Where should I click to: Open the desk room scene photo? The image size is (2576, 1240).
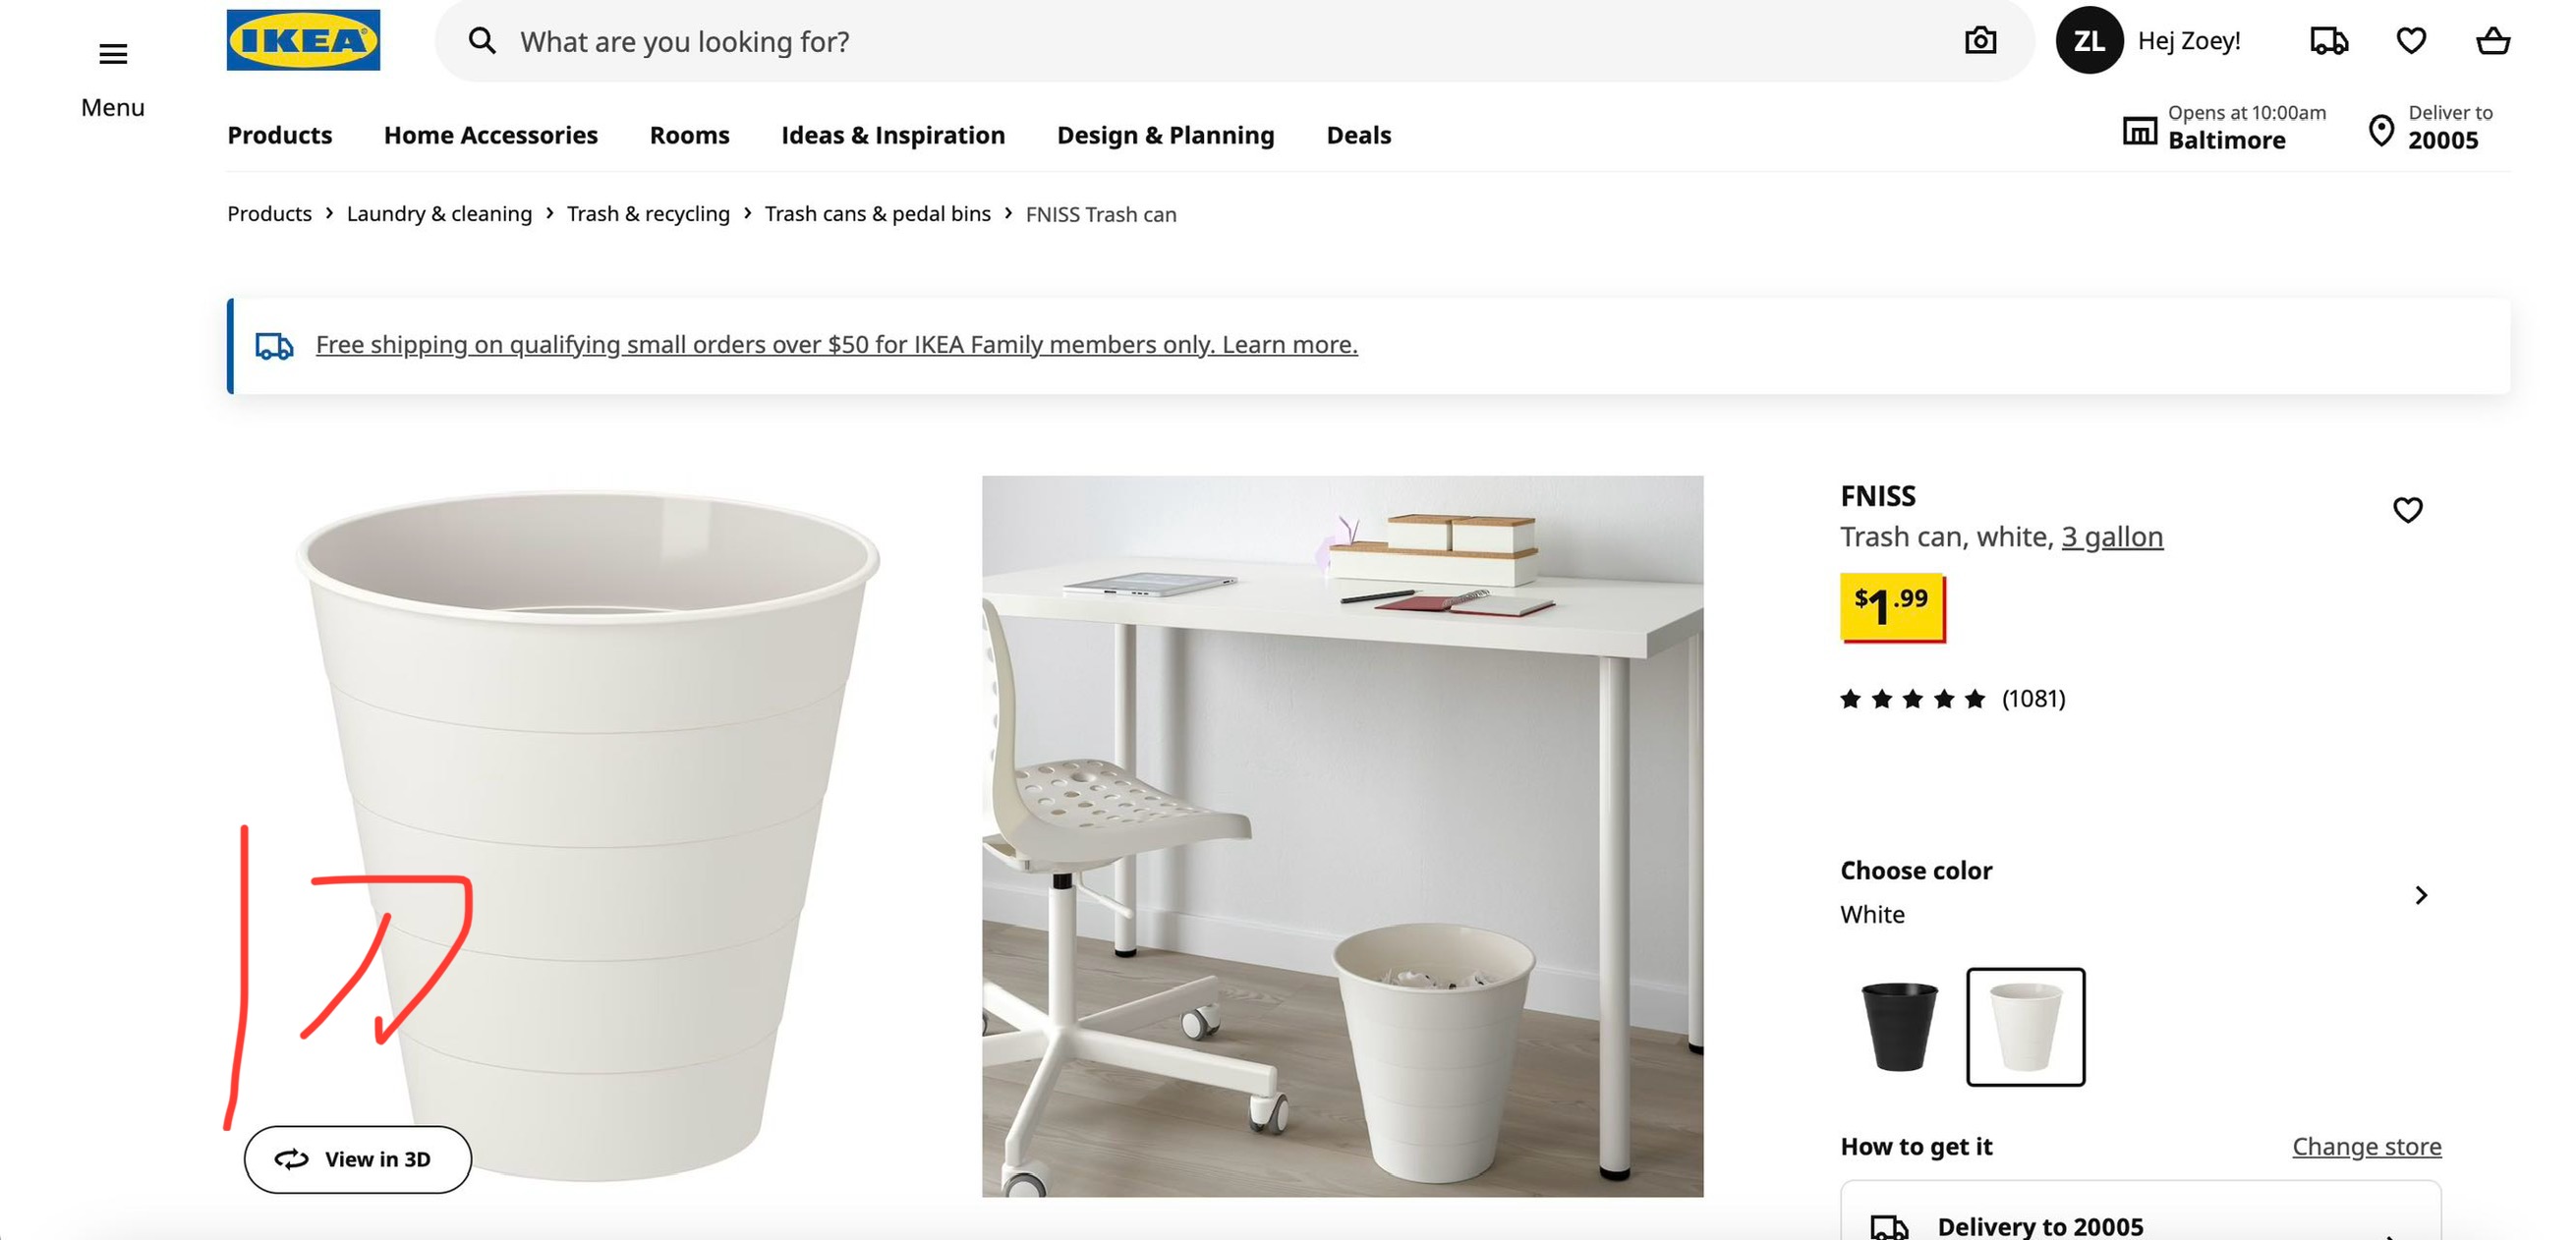click(x=1342, y=836)
